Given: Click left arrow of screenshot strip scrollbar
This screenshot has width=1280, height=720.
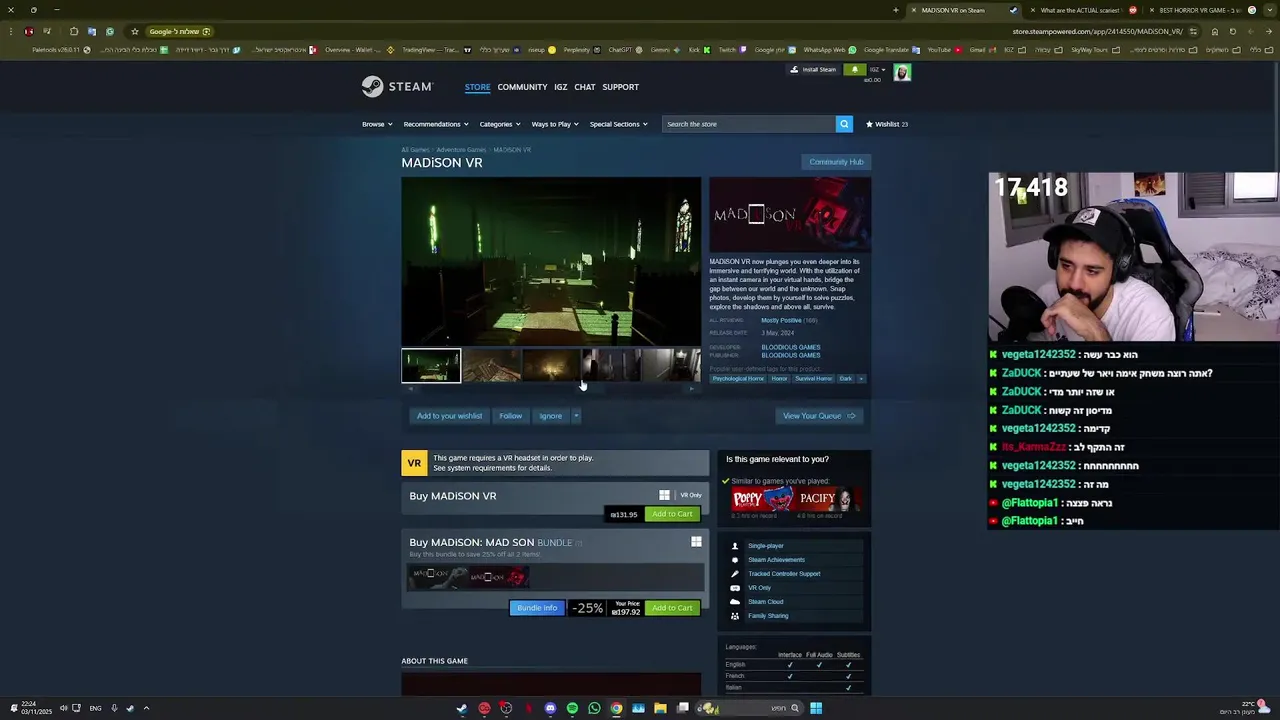Looking at the screenshot, I should pos(410,389).
